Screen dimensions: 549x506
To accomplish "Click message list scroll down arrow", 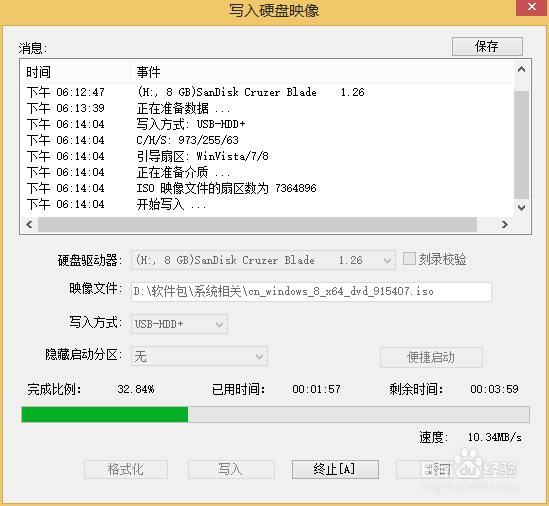I will tap(521, 208).
